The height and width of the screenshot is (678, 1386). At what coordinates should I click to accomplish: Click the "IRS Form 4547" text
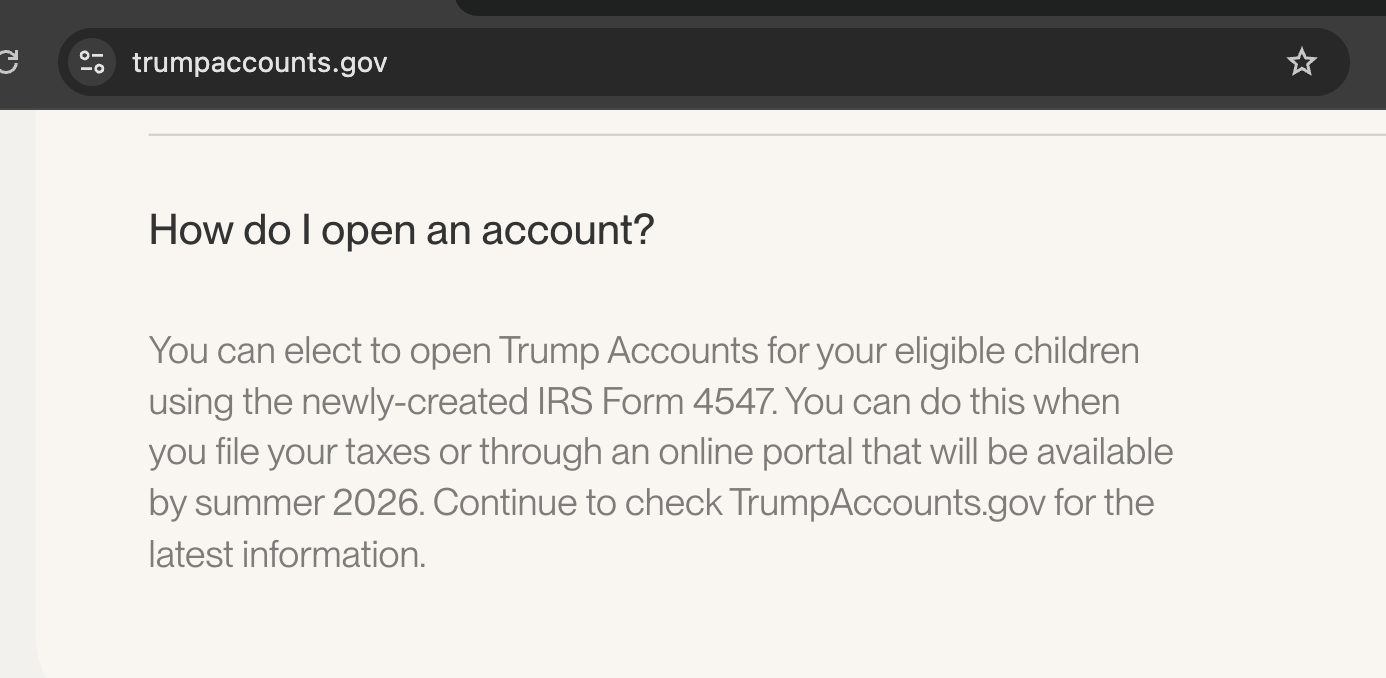tap(654, 402)
